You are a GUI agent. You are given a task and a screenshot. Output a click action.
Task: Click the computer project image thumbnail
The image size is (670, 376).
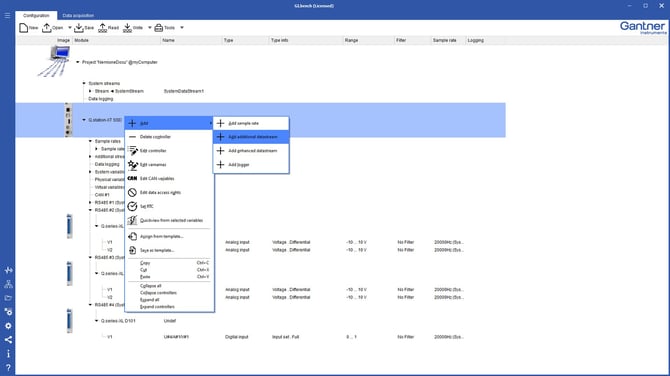55,62
